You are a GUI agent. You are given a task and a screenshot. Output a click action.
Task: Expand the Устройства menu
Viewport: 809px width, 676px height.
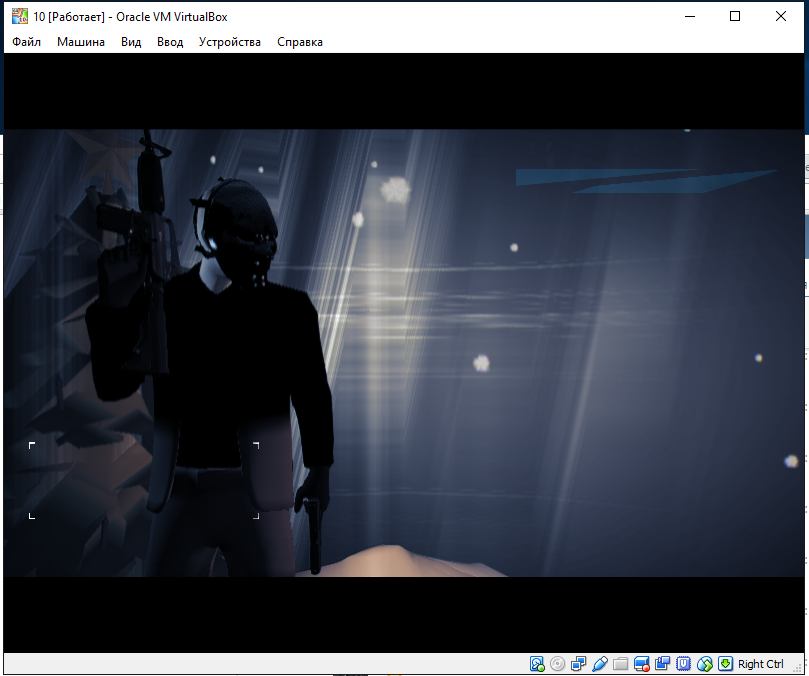230,42
